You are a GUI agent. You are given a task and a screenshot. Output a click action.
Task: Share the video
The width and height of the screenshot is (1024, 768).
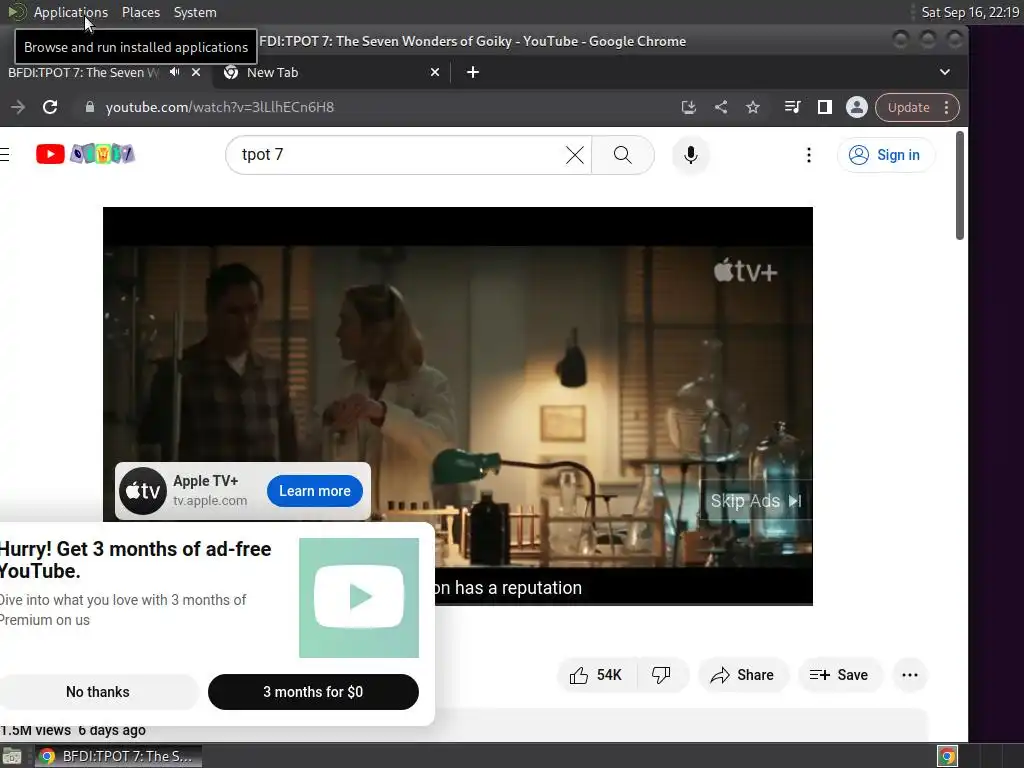point(743,675)
